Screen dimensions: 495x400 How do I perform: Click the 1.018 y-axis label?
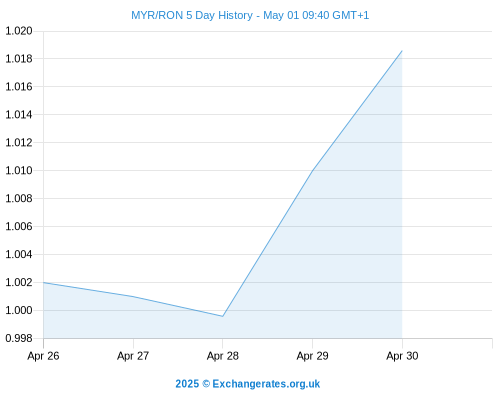pyautogui.click(x=19, y=59)
